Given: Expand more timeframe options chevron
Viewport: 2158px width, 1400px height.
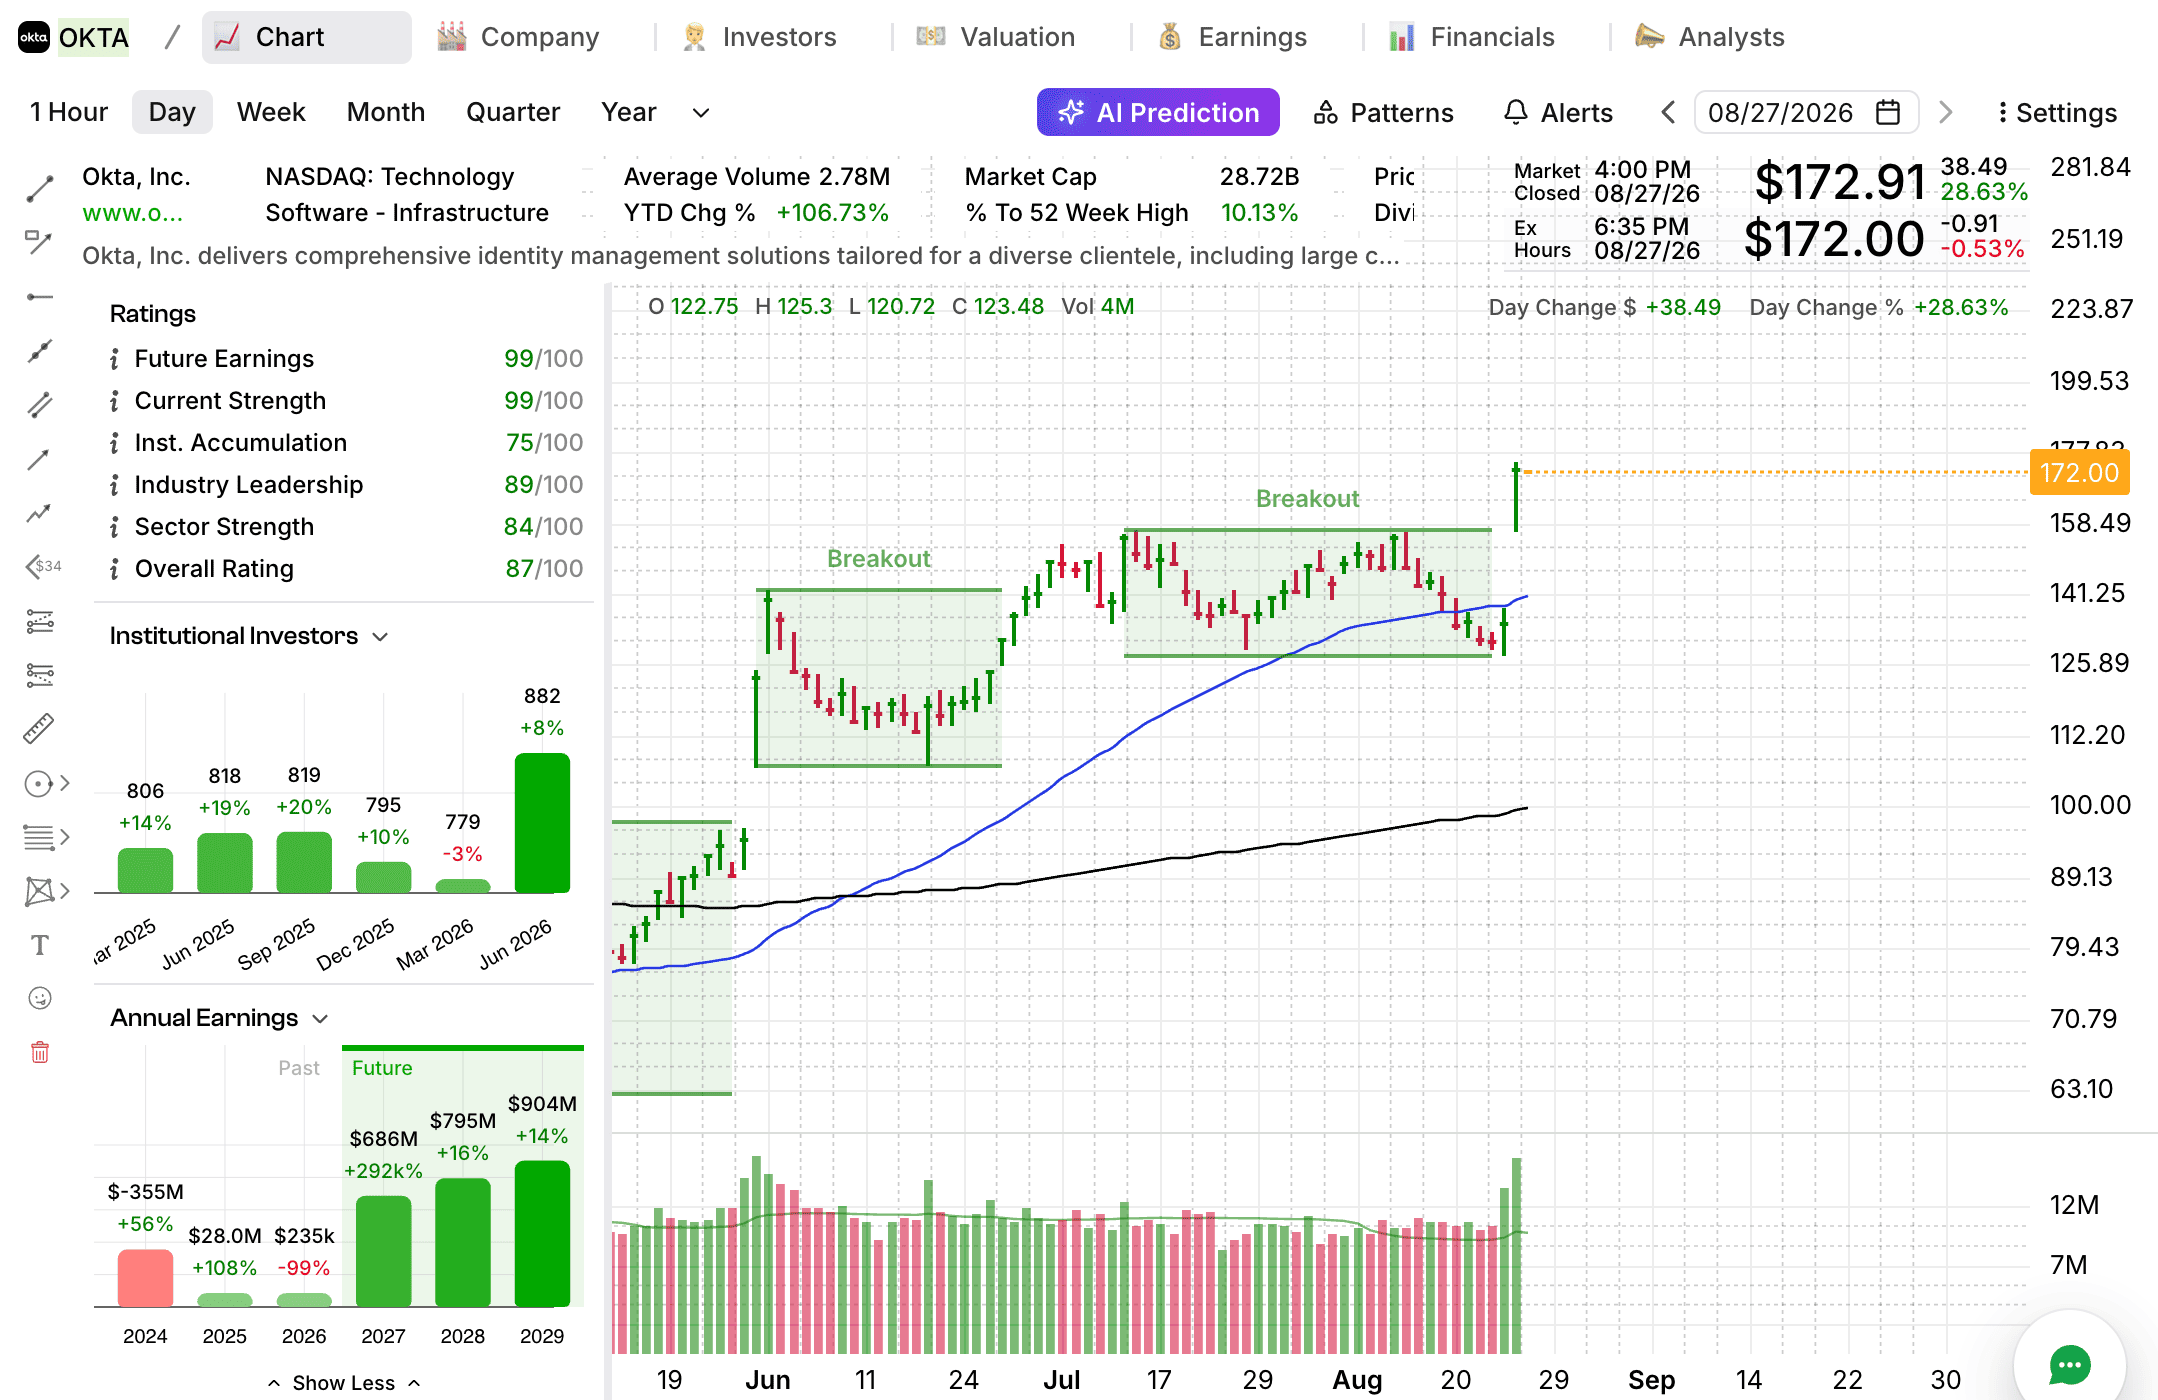Looking at the screenshot, I should (701, 112).
